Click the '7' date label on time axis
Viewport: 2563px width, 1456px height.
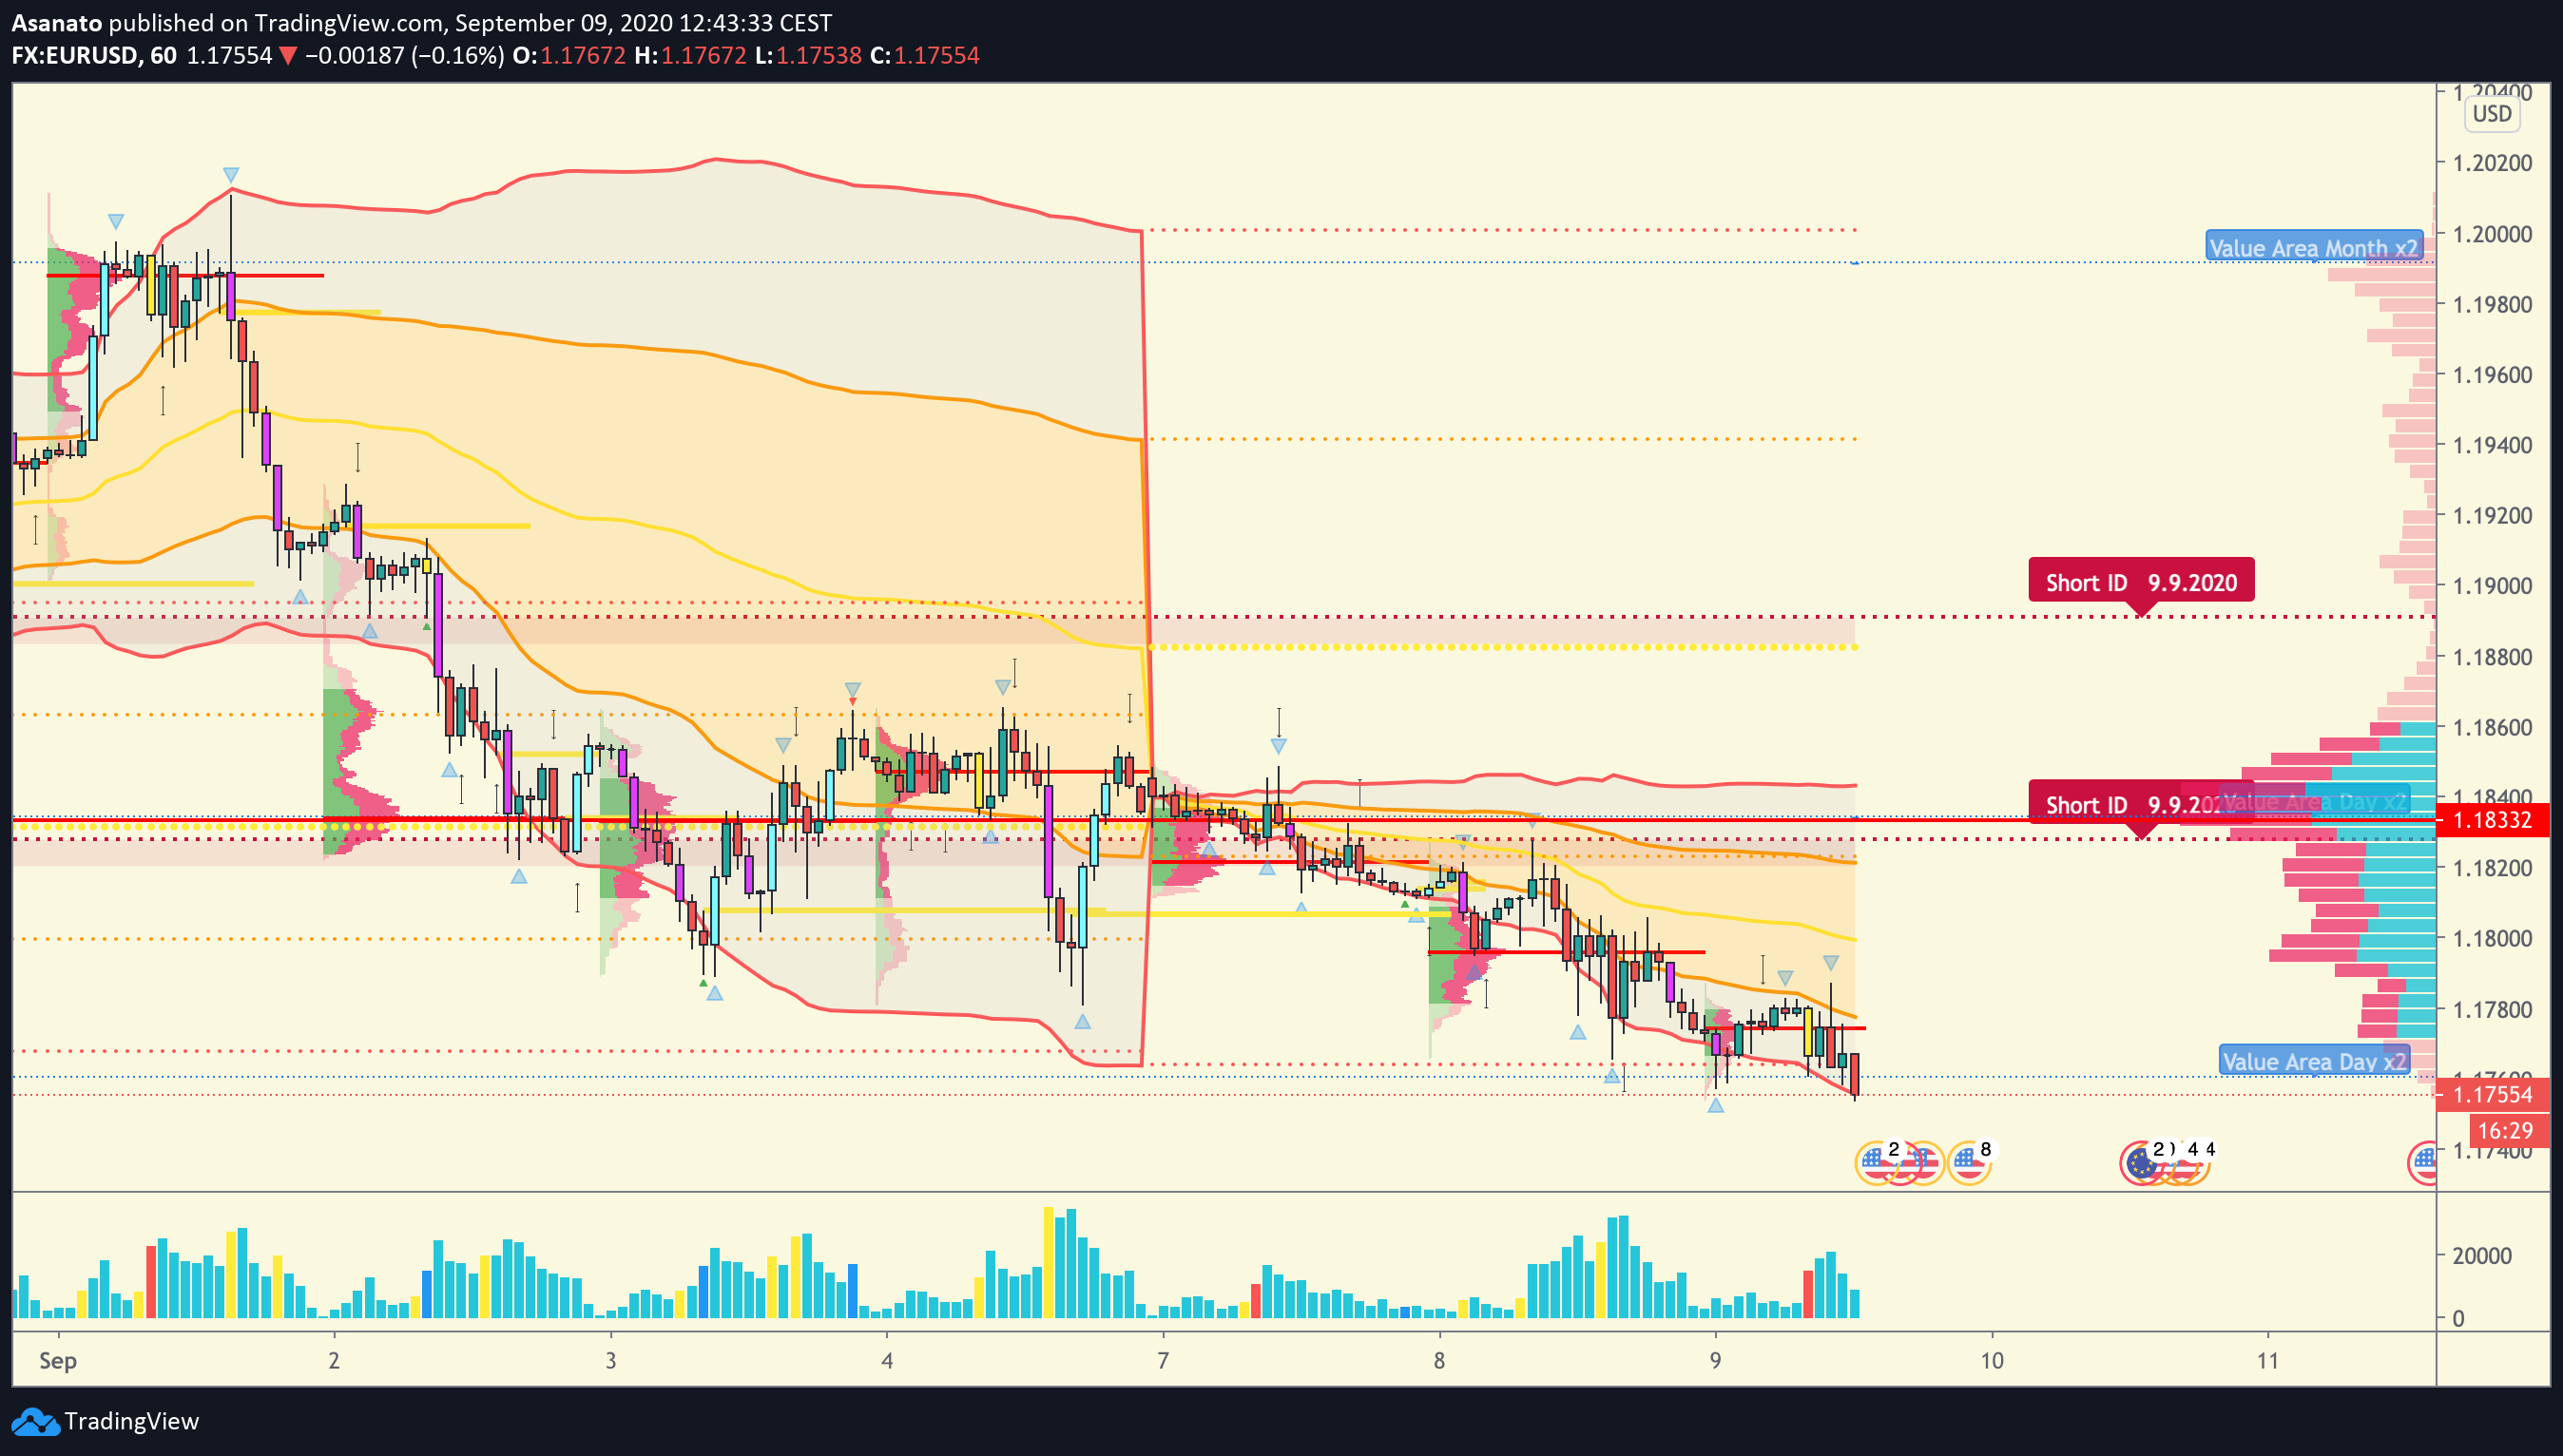(x=1163, y=1361)
